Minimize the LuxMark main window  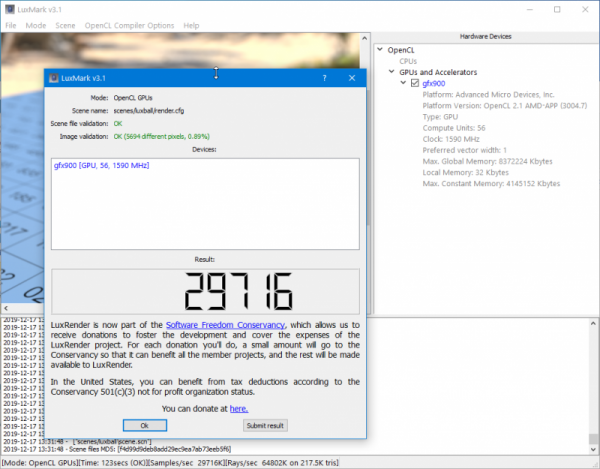click(x=530, y=10)
